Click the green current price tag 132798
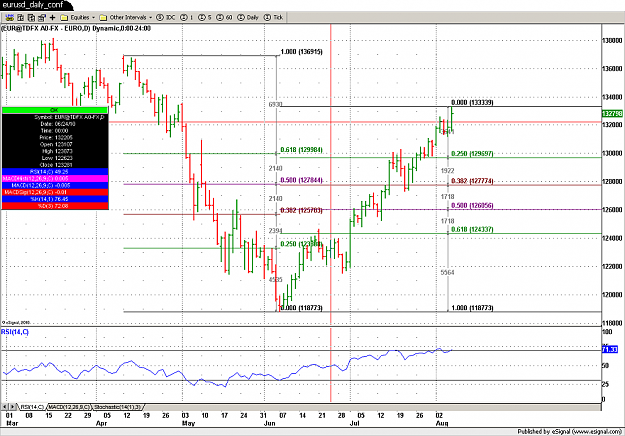This screenshot has height=436, width=625. pos(612,114)
